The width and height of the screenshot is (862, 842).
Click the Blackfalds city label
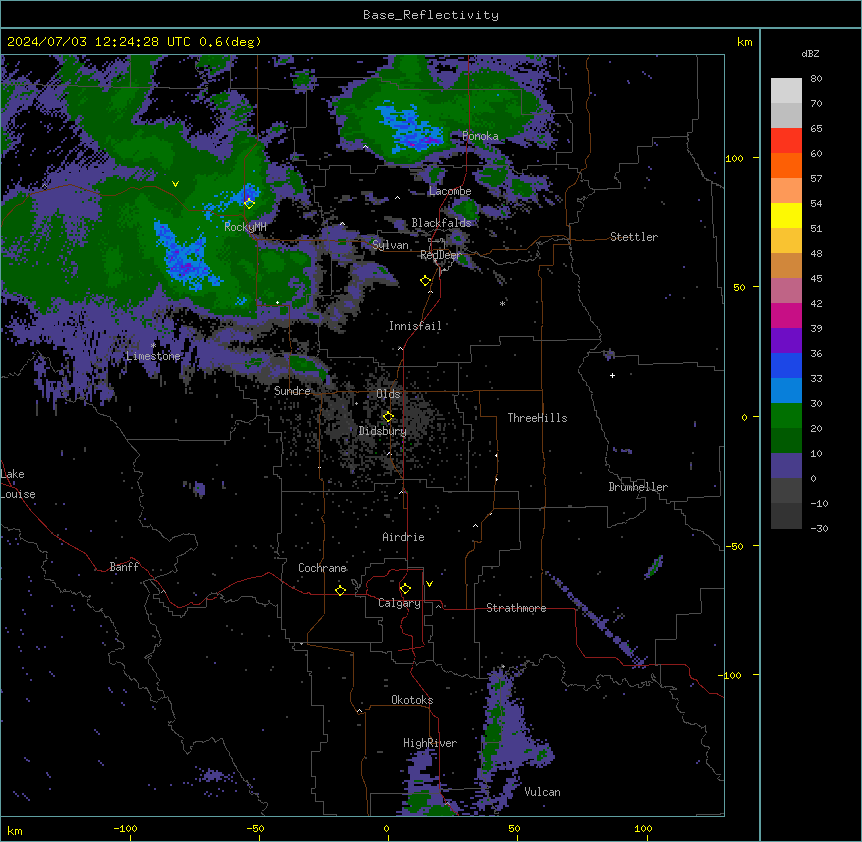[x=441, y=223]
